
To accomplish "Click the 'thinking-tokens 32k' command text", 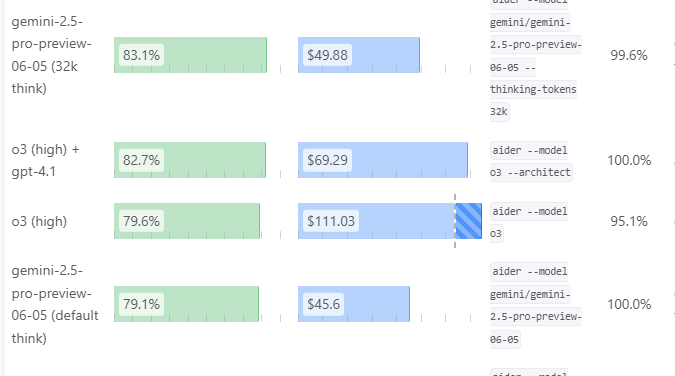I will coord(533,100).
